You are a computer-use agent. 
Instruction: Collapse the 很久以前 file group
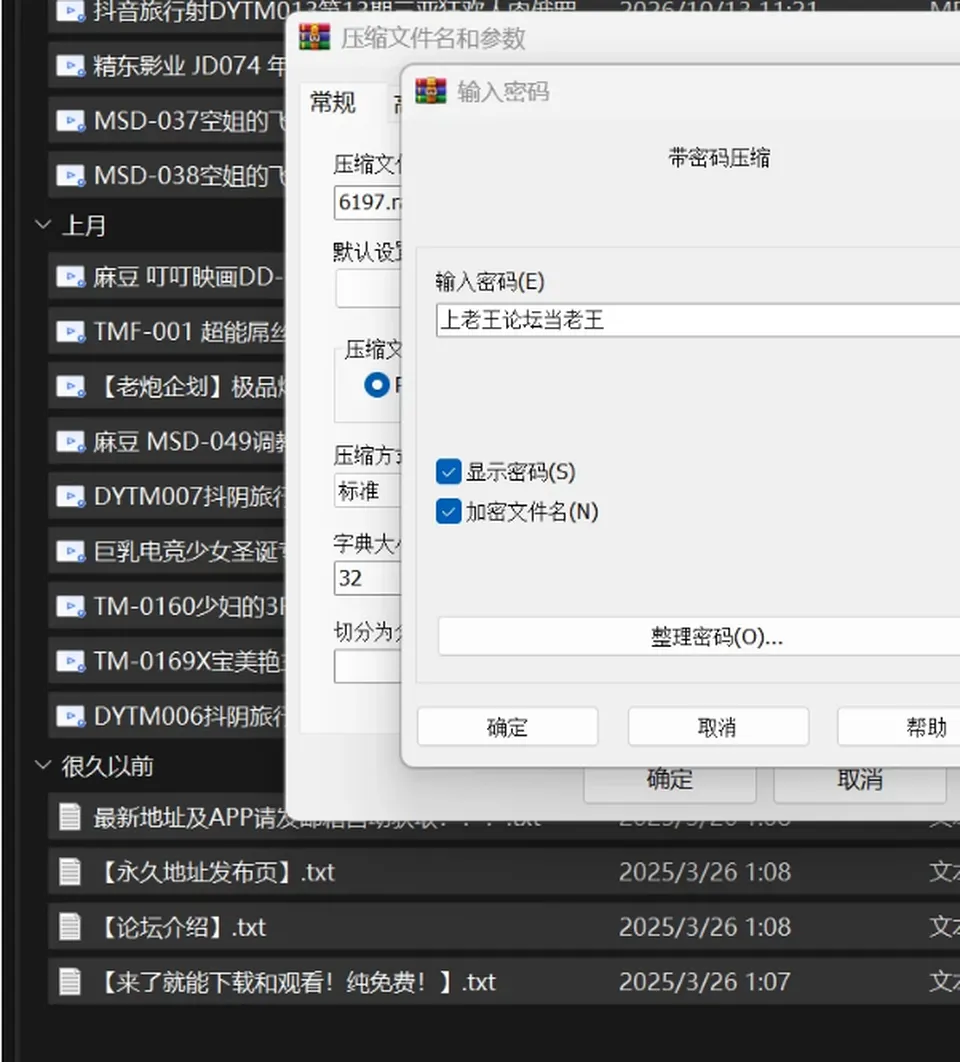click(x=43, y=765)
